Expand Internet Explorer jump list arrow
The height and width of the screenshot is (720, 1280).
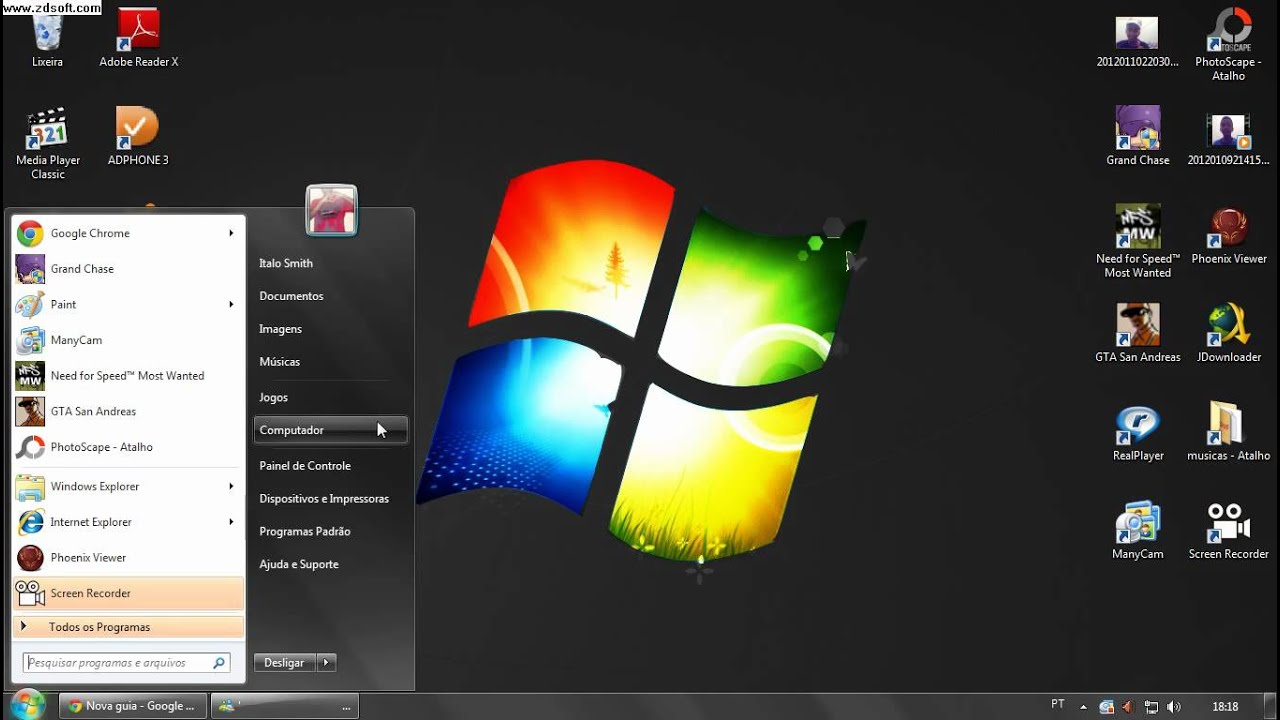(231, 522)
